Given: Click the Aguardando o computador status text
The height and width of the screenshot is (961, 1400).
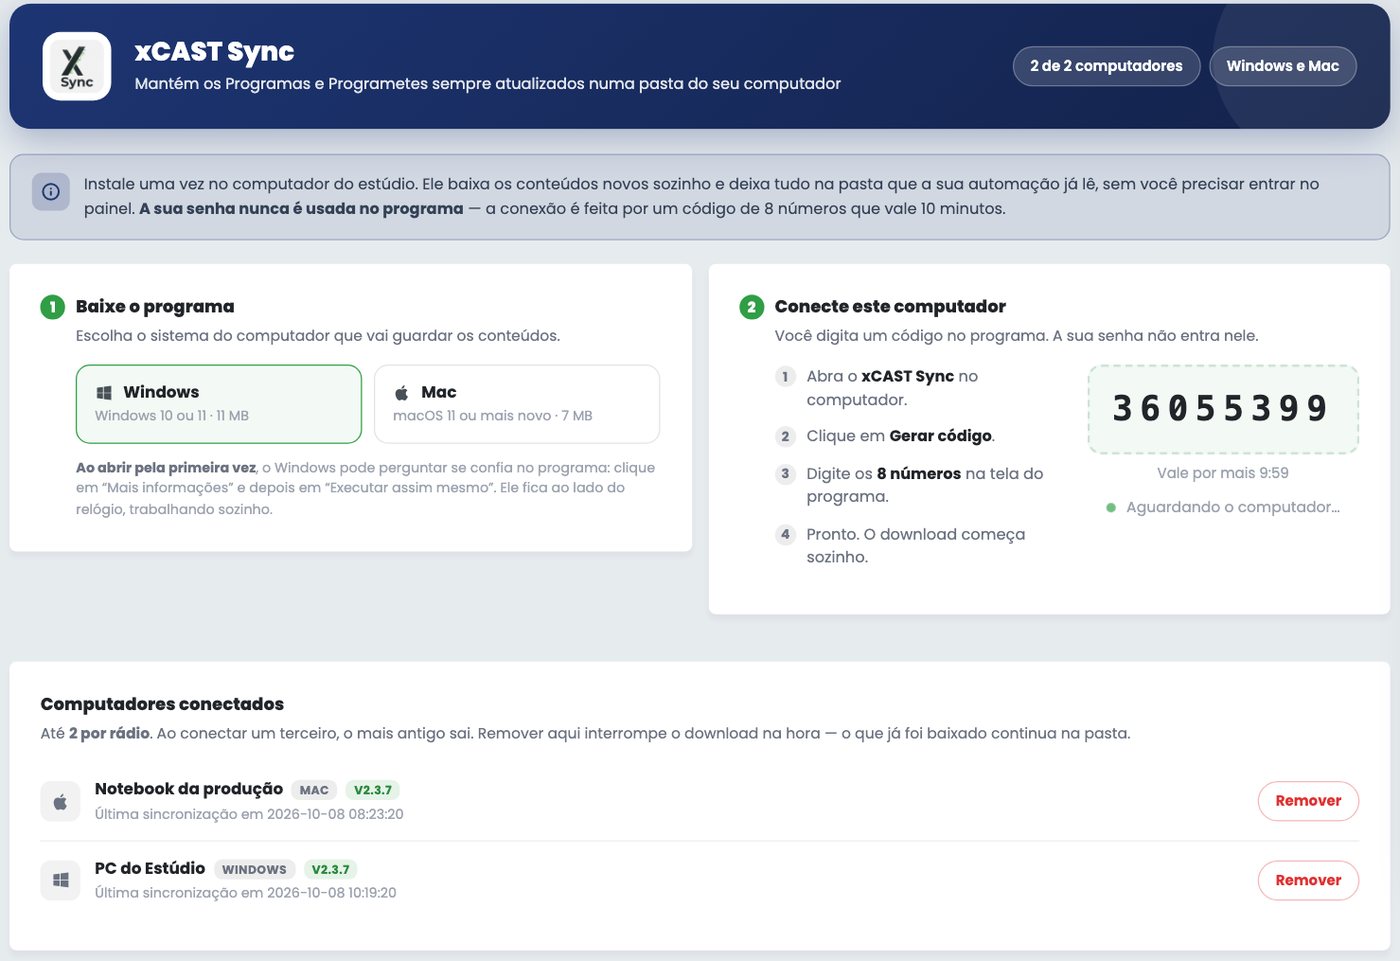Looking at the screenshot, I should pyautogui.click(x=1233, y=508).
